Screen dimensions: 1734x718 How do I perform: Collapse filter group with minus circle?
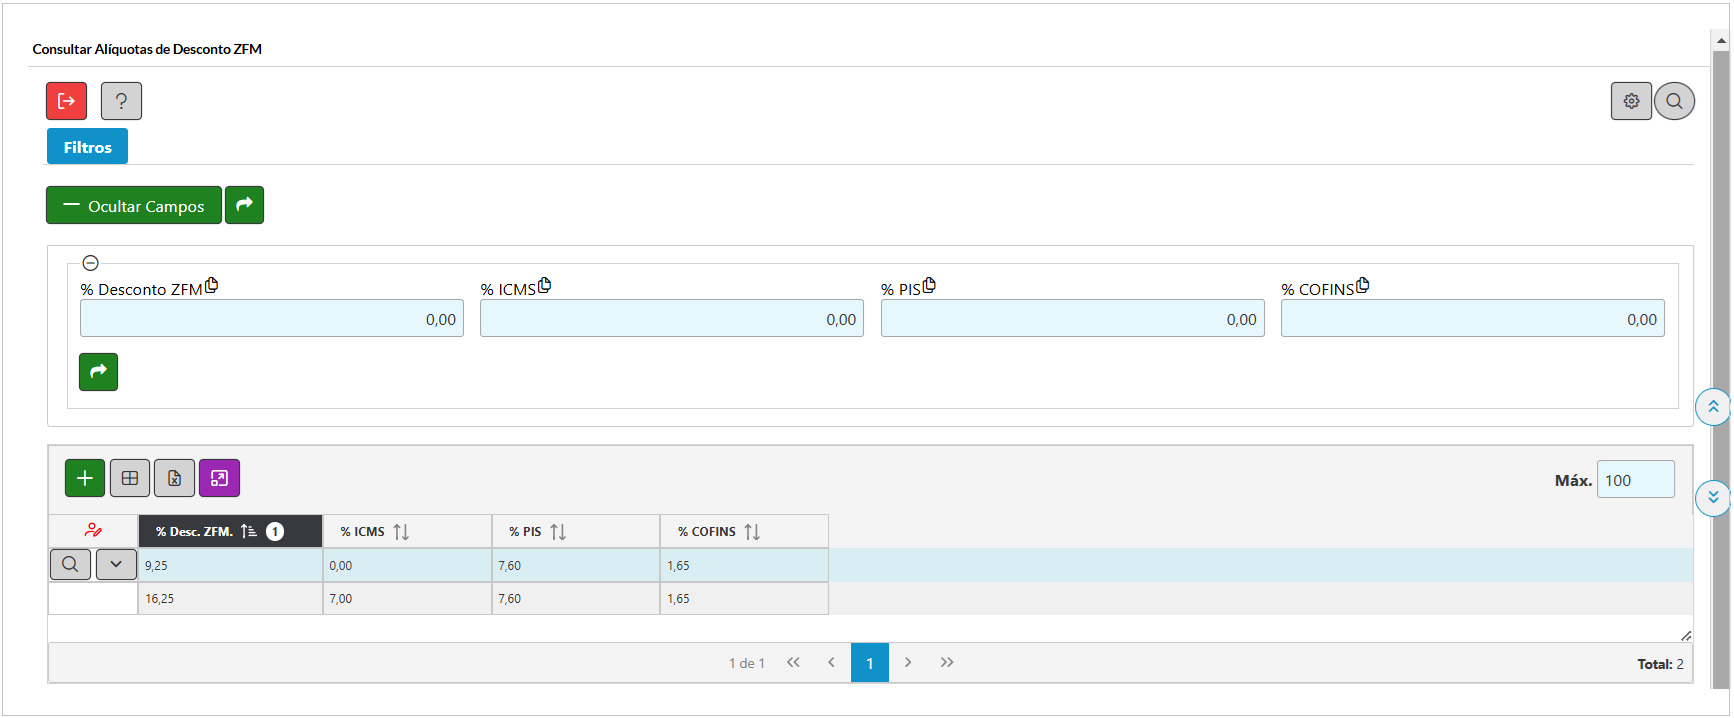pos(90,263)
